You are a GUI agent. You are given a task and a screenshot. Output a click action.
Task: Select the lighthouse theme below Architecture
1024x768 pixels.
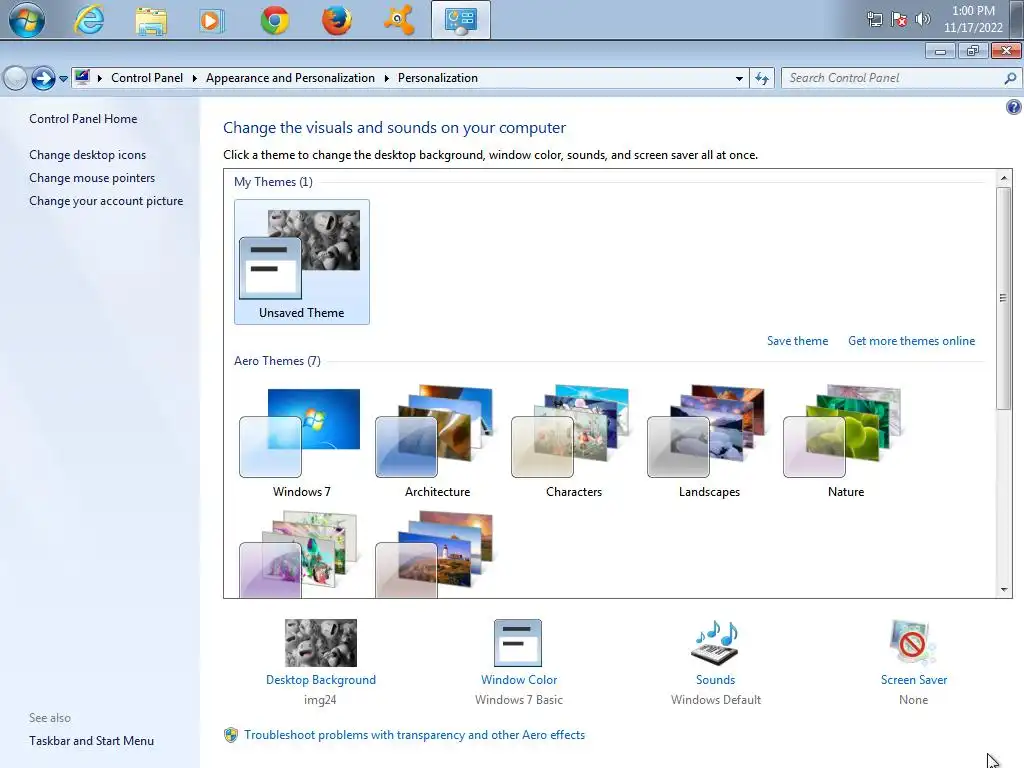coord(436,554)
